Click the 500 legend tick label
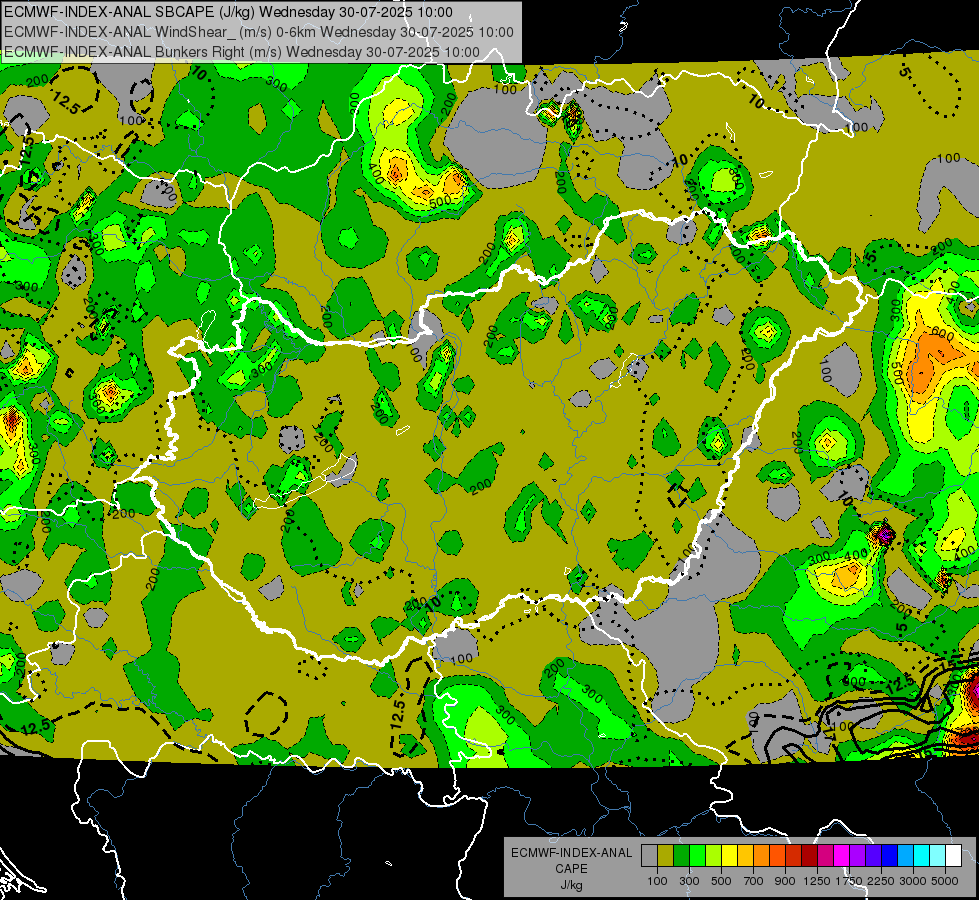Viewport: 979px width, 900px height. pos(721,881)
